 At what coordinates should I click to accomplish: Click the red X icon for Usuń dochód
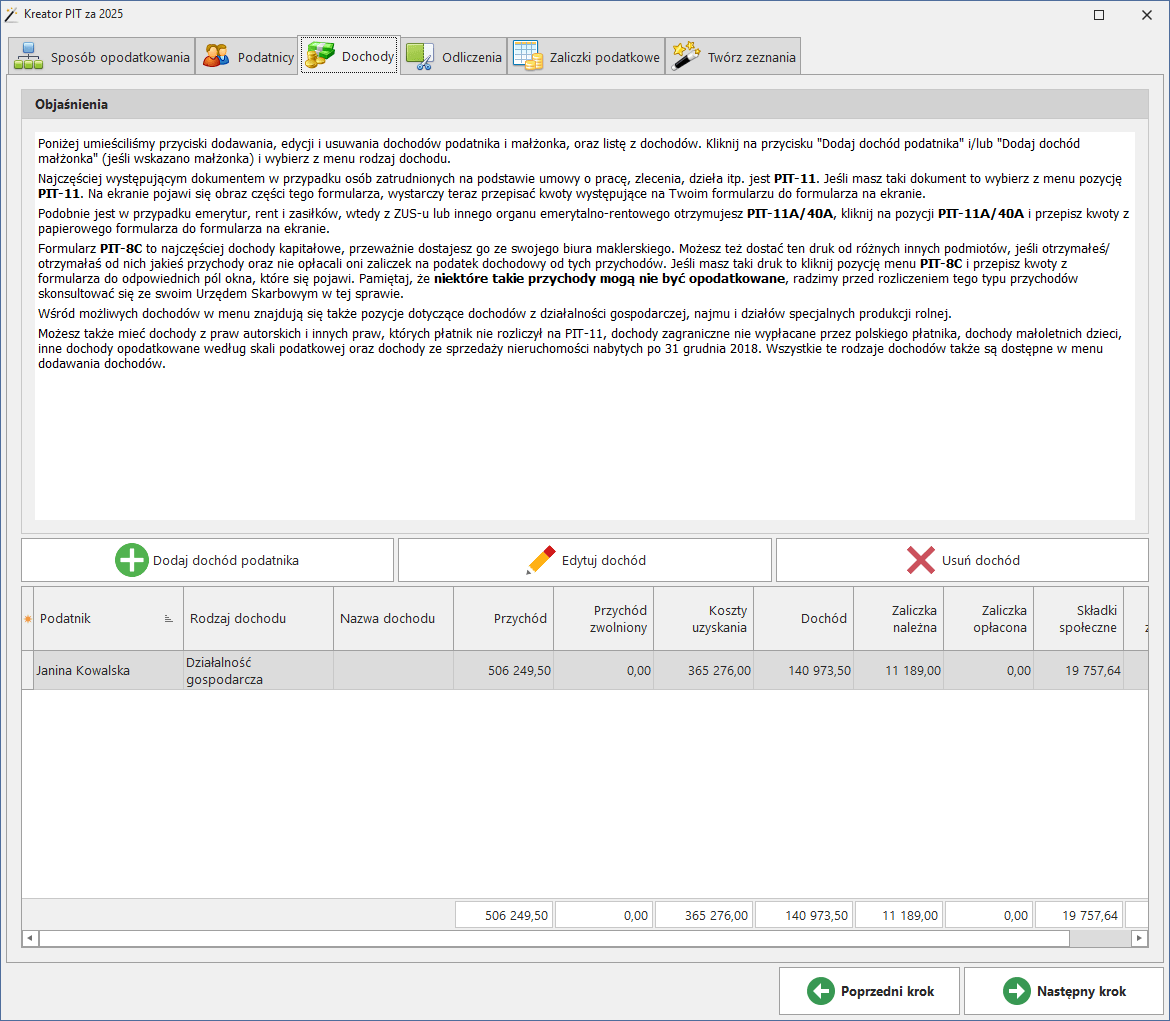(921, 560)
